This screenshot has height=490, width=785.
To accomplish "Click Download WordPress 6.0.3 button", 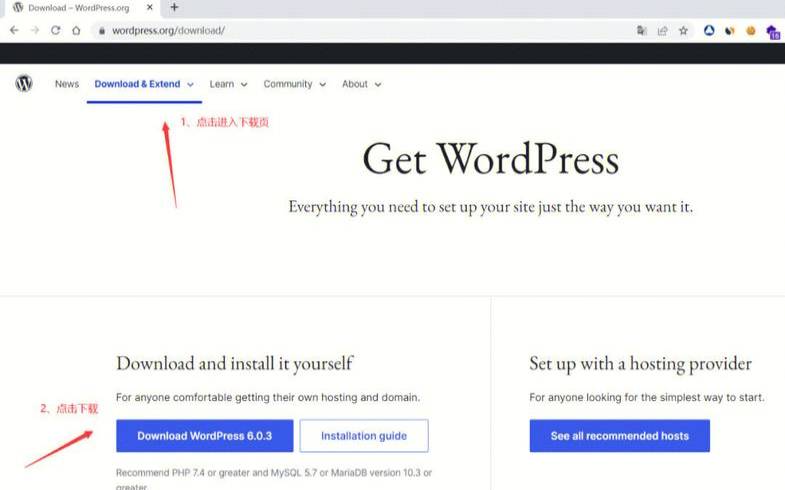I will coord(205,436).
